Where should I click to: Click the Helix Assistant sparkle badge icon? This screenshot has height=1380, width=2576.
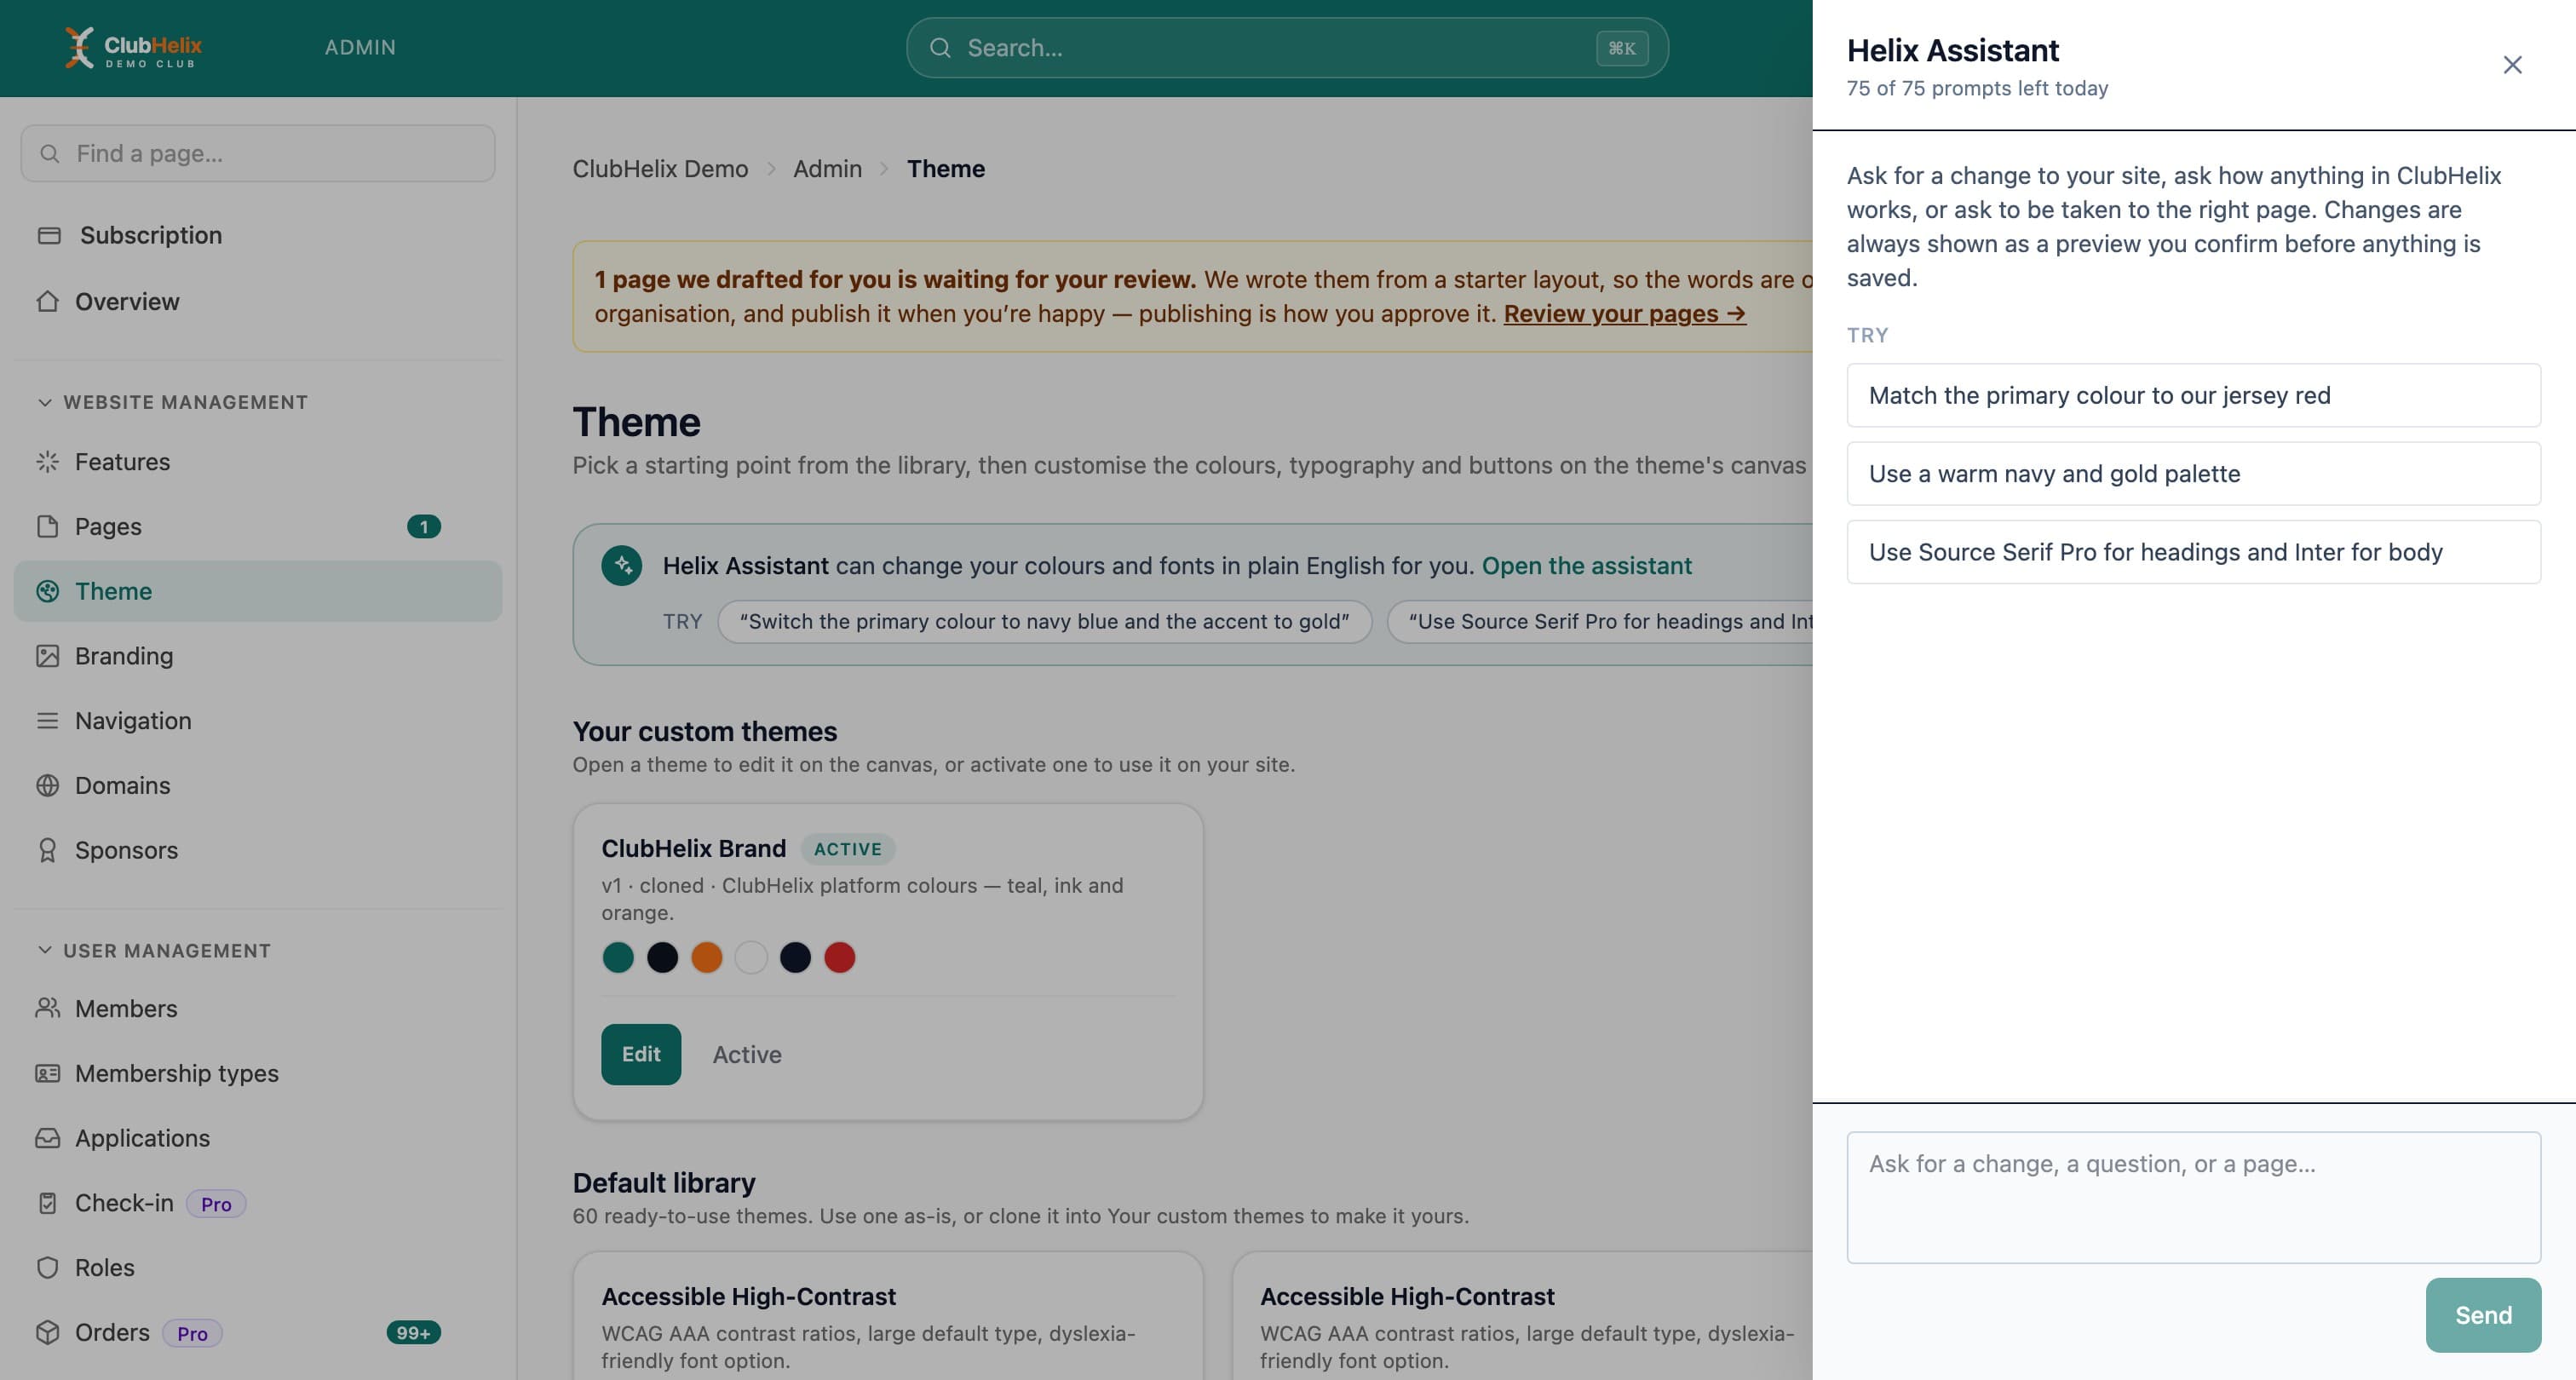point(622,565)
